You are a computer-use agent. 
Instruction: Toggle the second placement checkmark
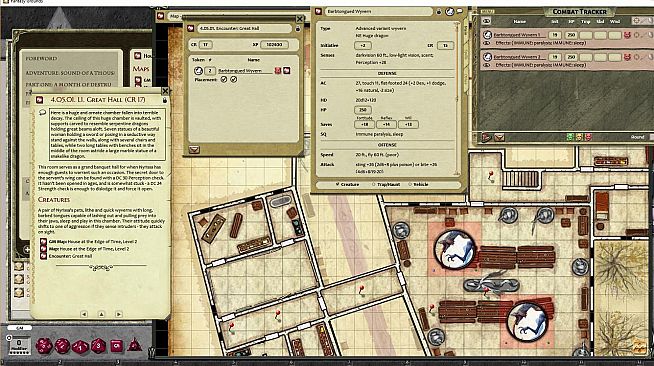point(234,79)
